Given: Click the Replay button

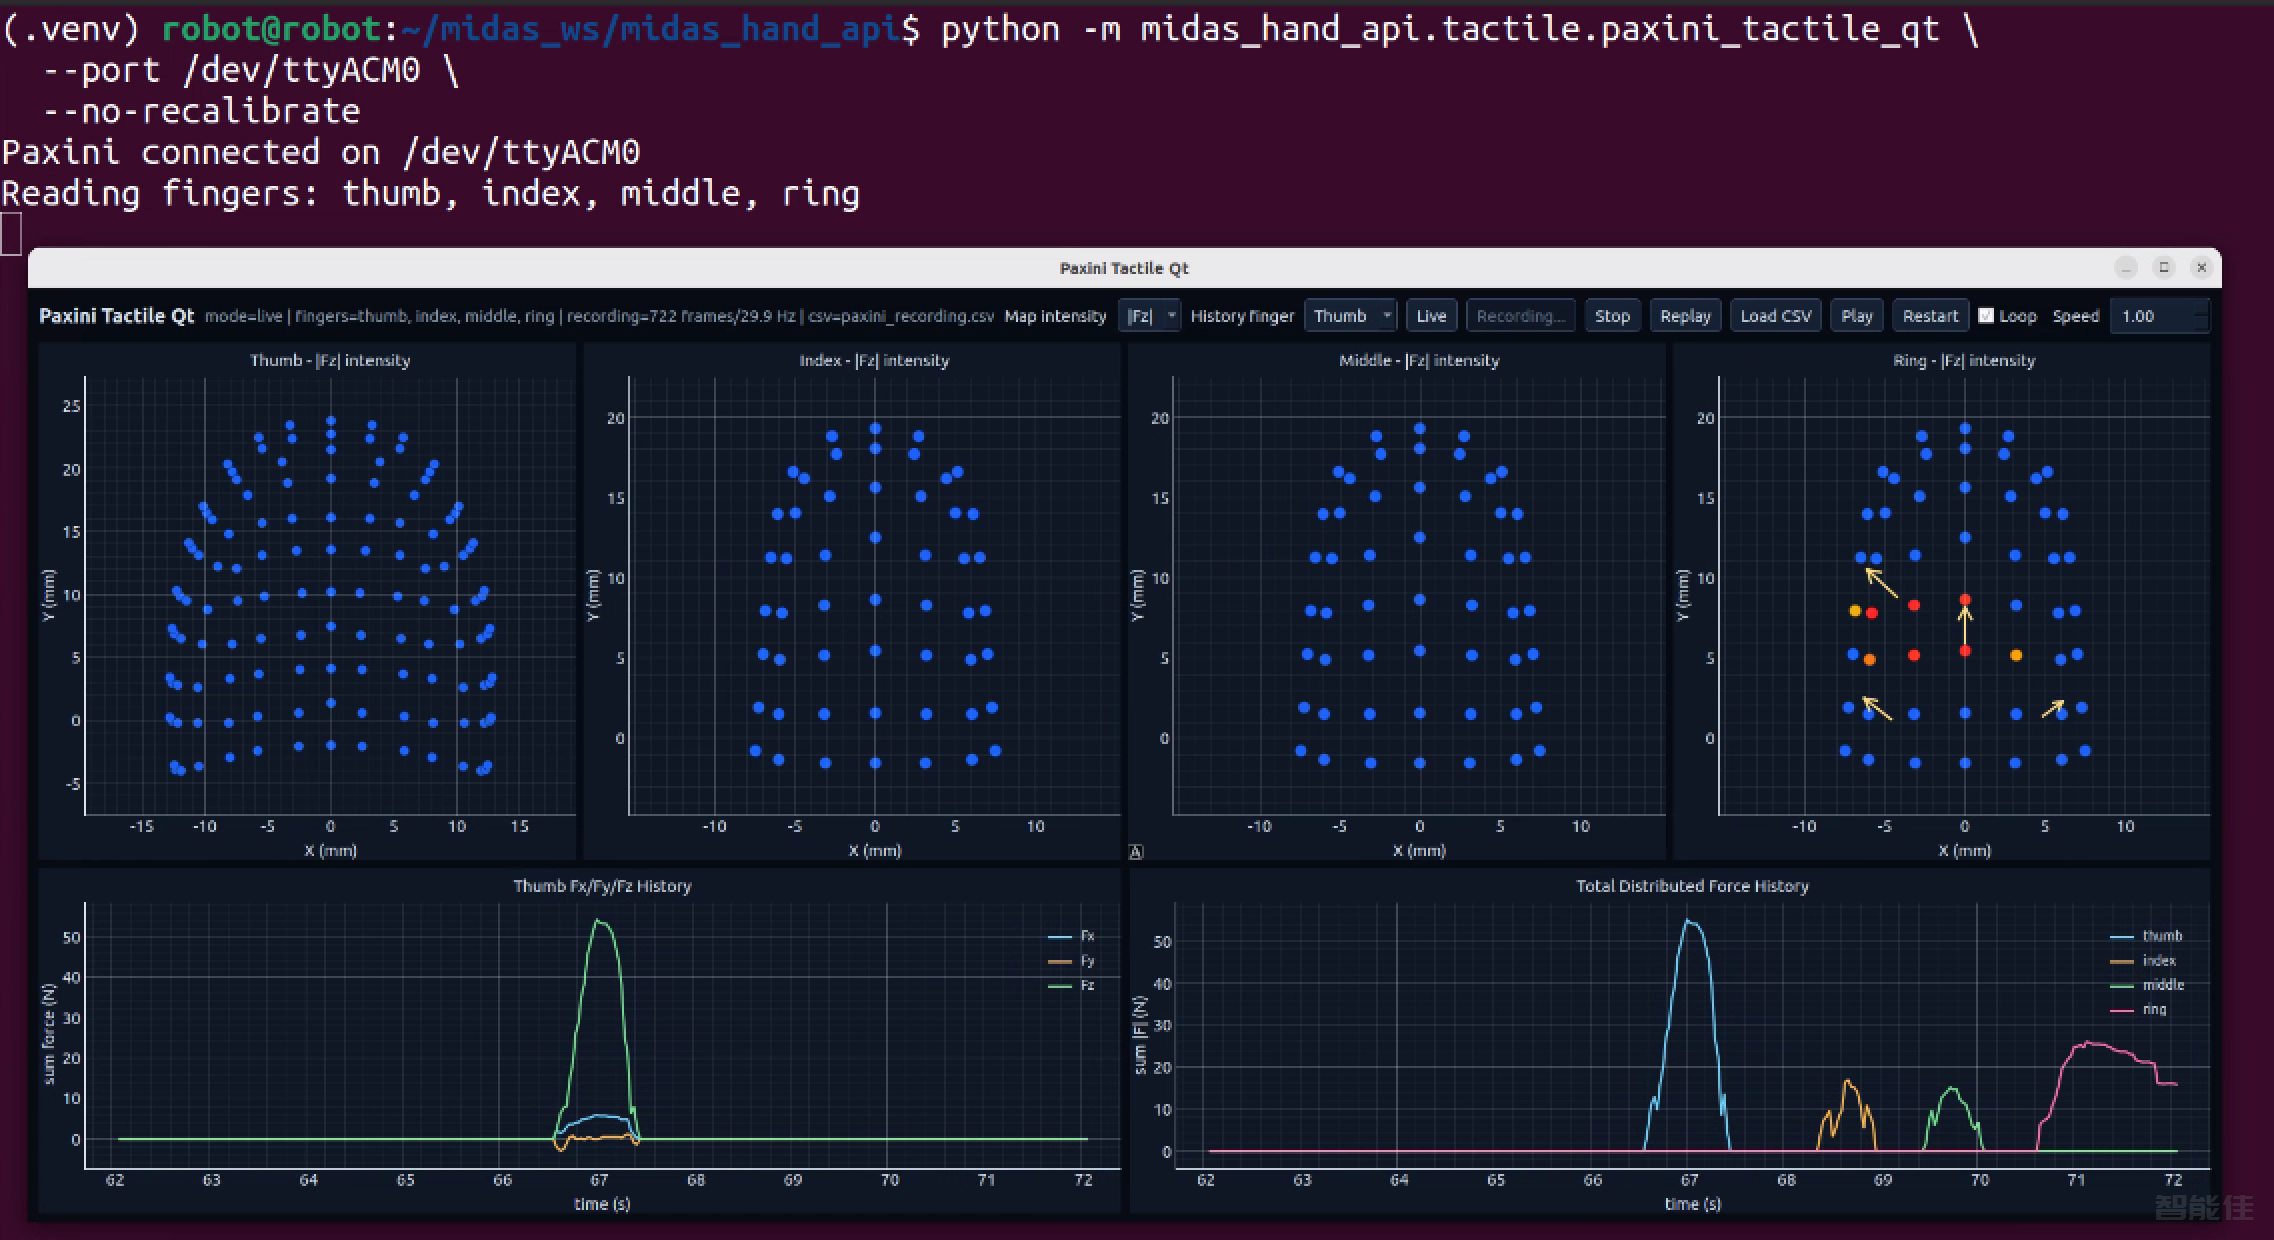Looking at the screenshot, I should point(1685,316).
